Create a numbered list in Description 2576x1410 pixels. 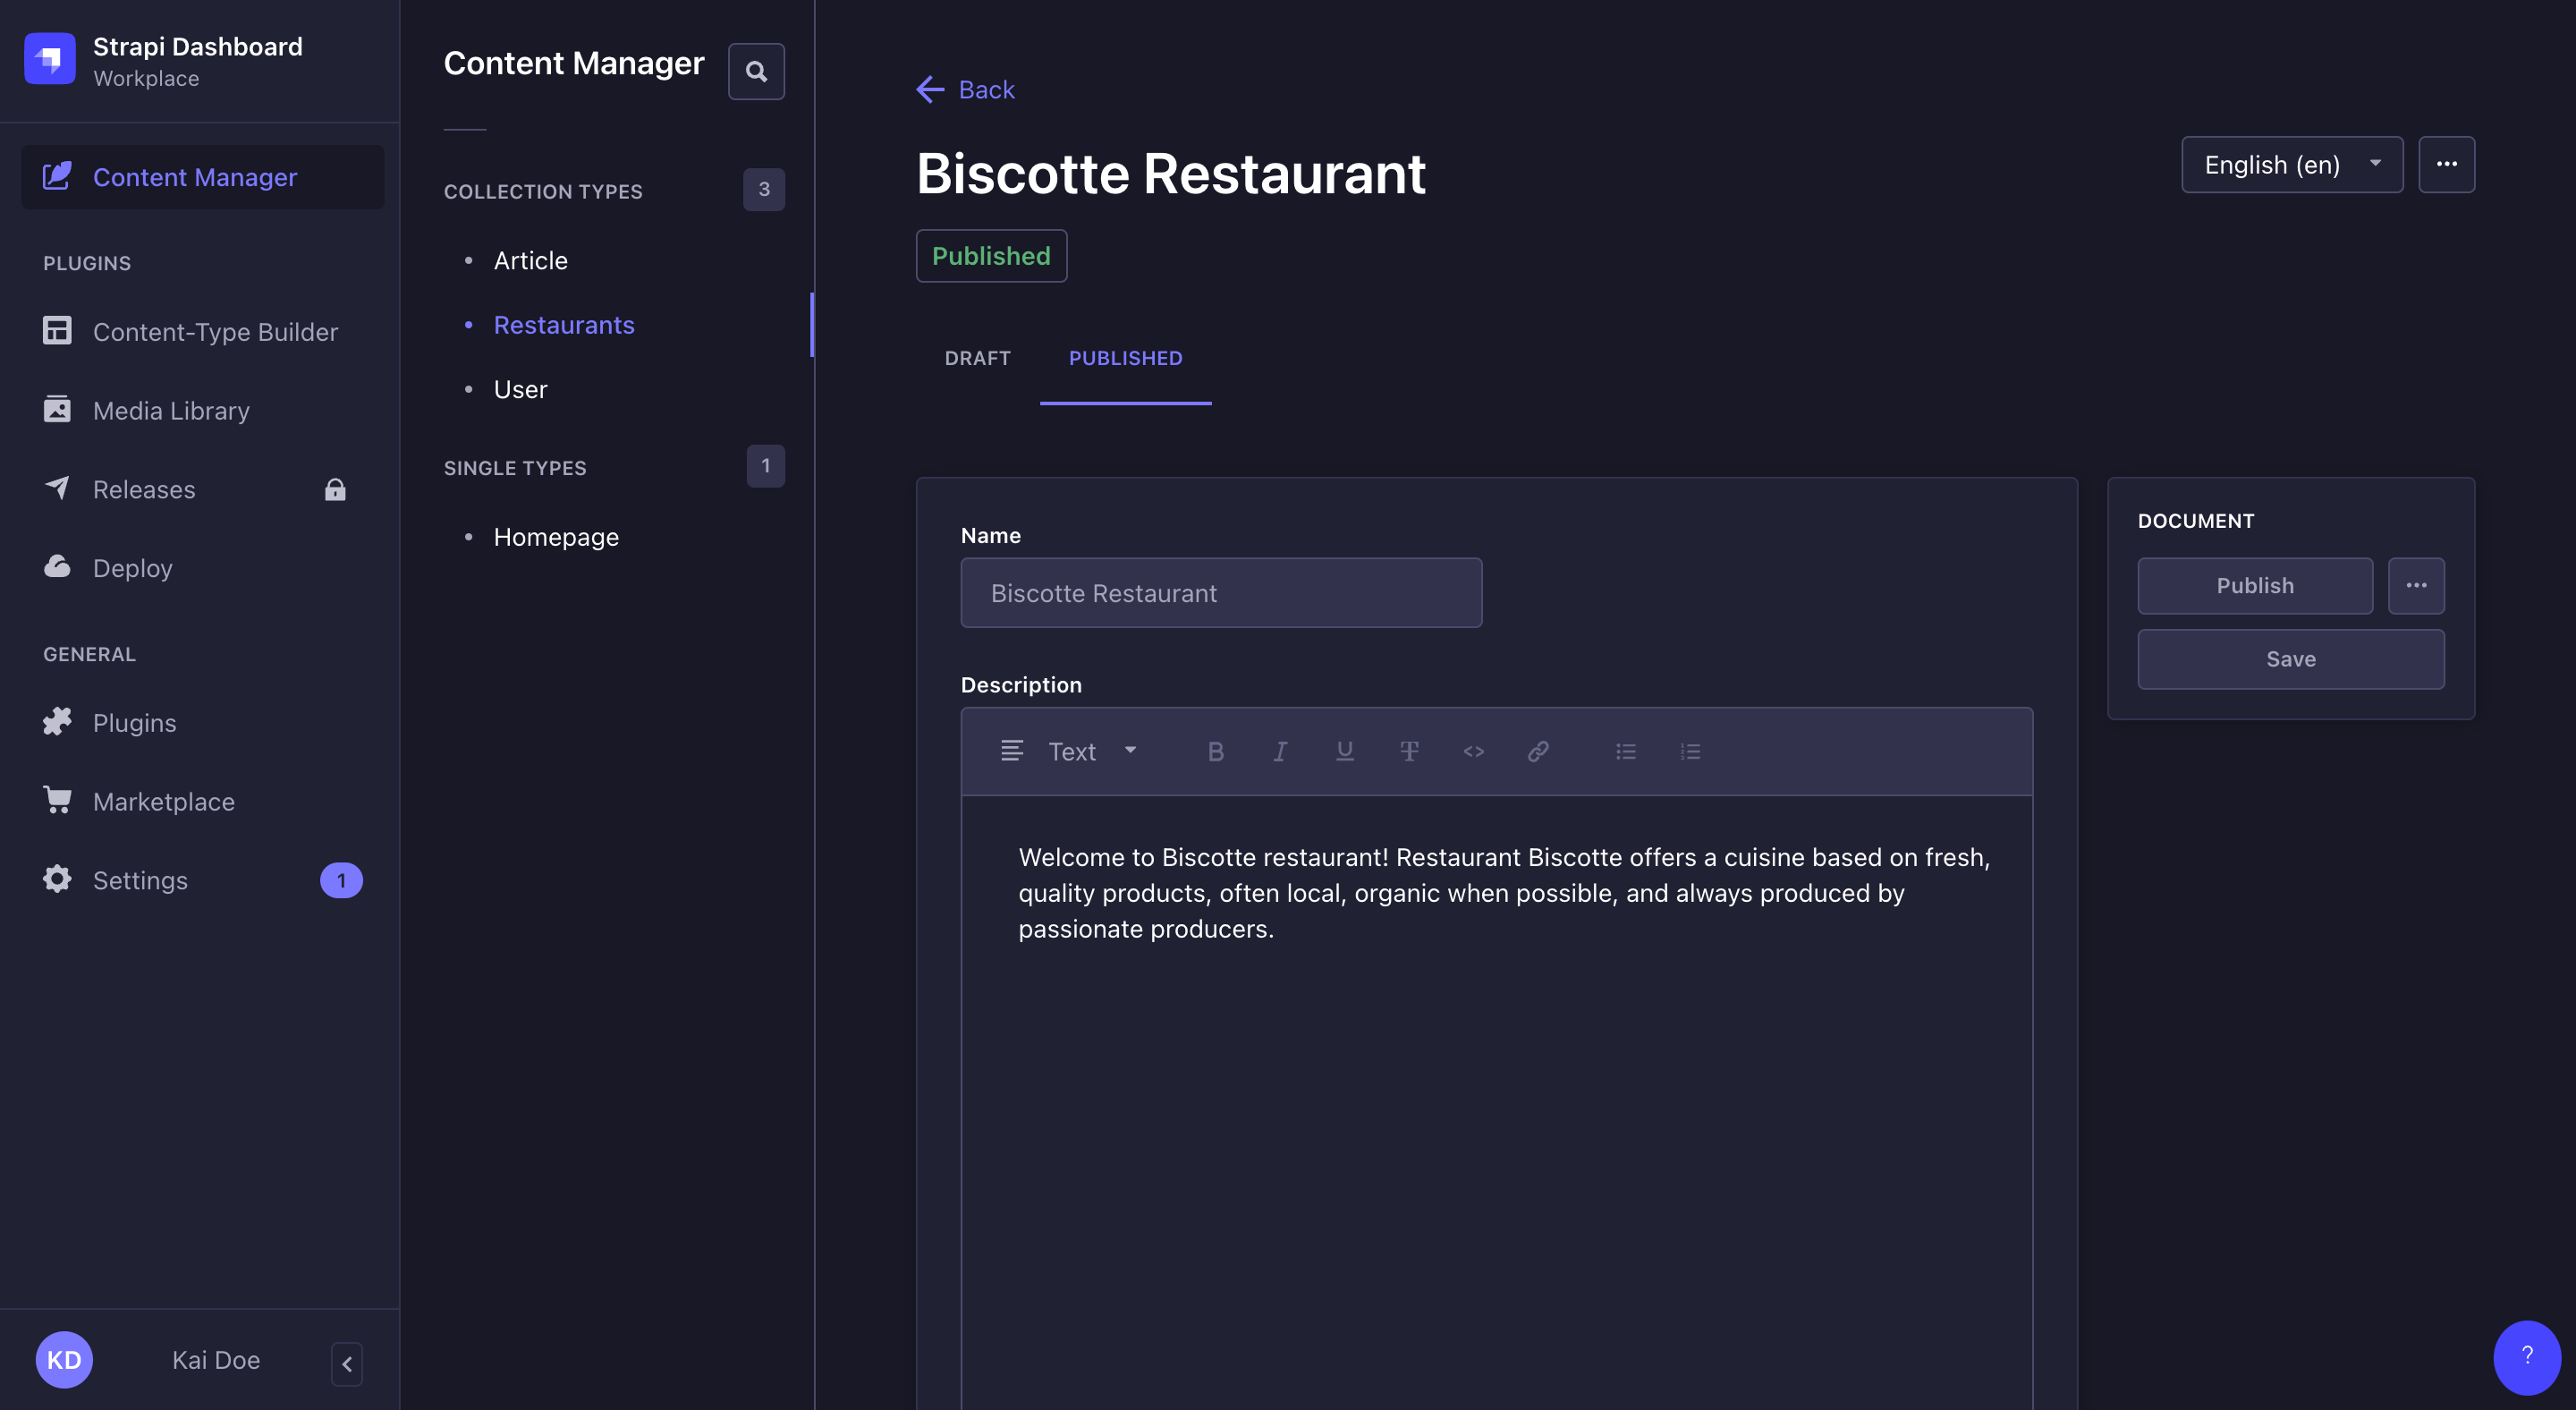click(x=1690, y=751)
